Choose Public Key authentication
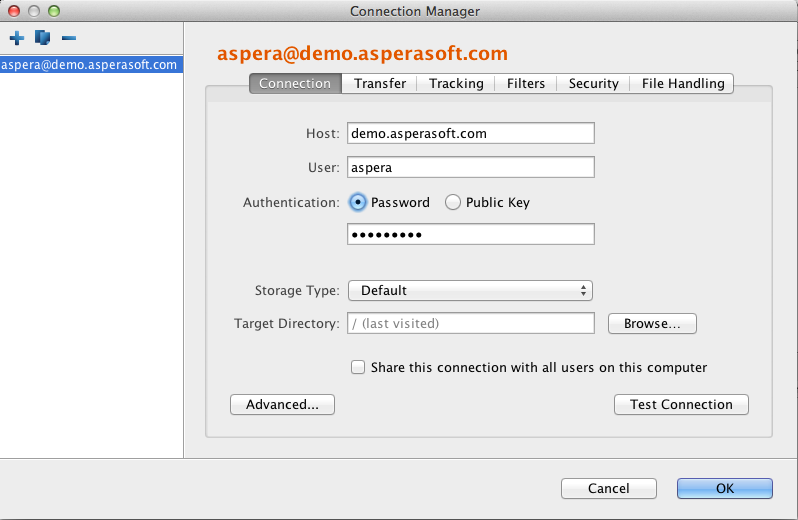The width and height of the screenshot is (798, 520). pyautogui.click(x=453, y=203)
